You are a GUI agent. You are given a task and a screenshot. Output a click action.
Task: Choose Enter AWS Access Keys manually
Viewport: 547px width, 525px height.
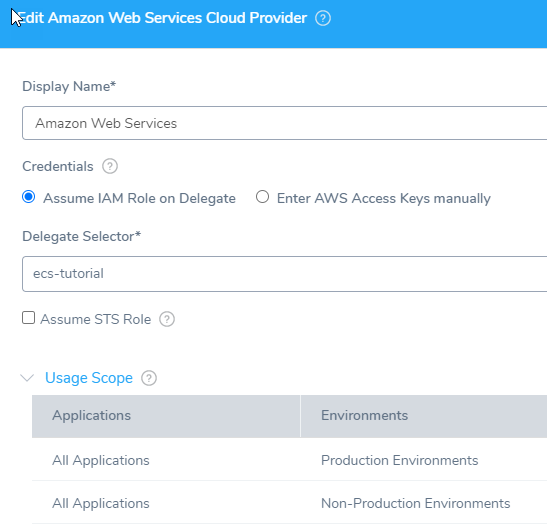(262, 197)
